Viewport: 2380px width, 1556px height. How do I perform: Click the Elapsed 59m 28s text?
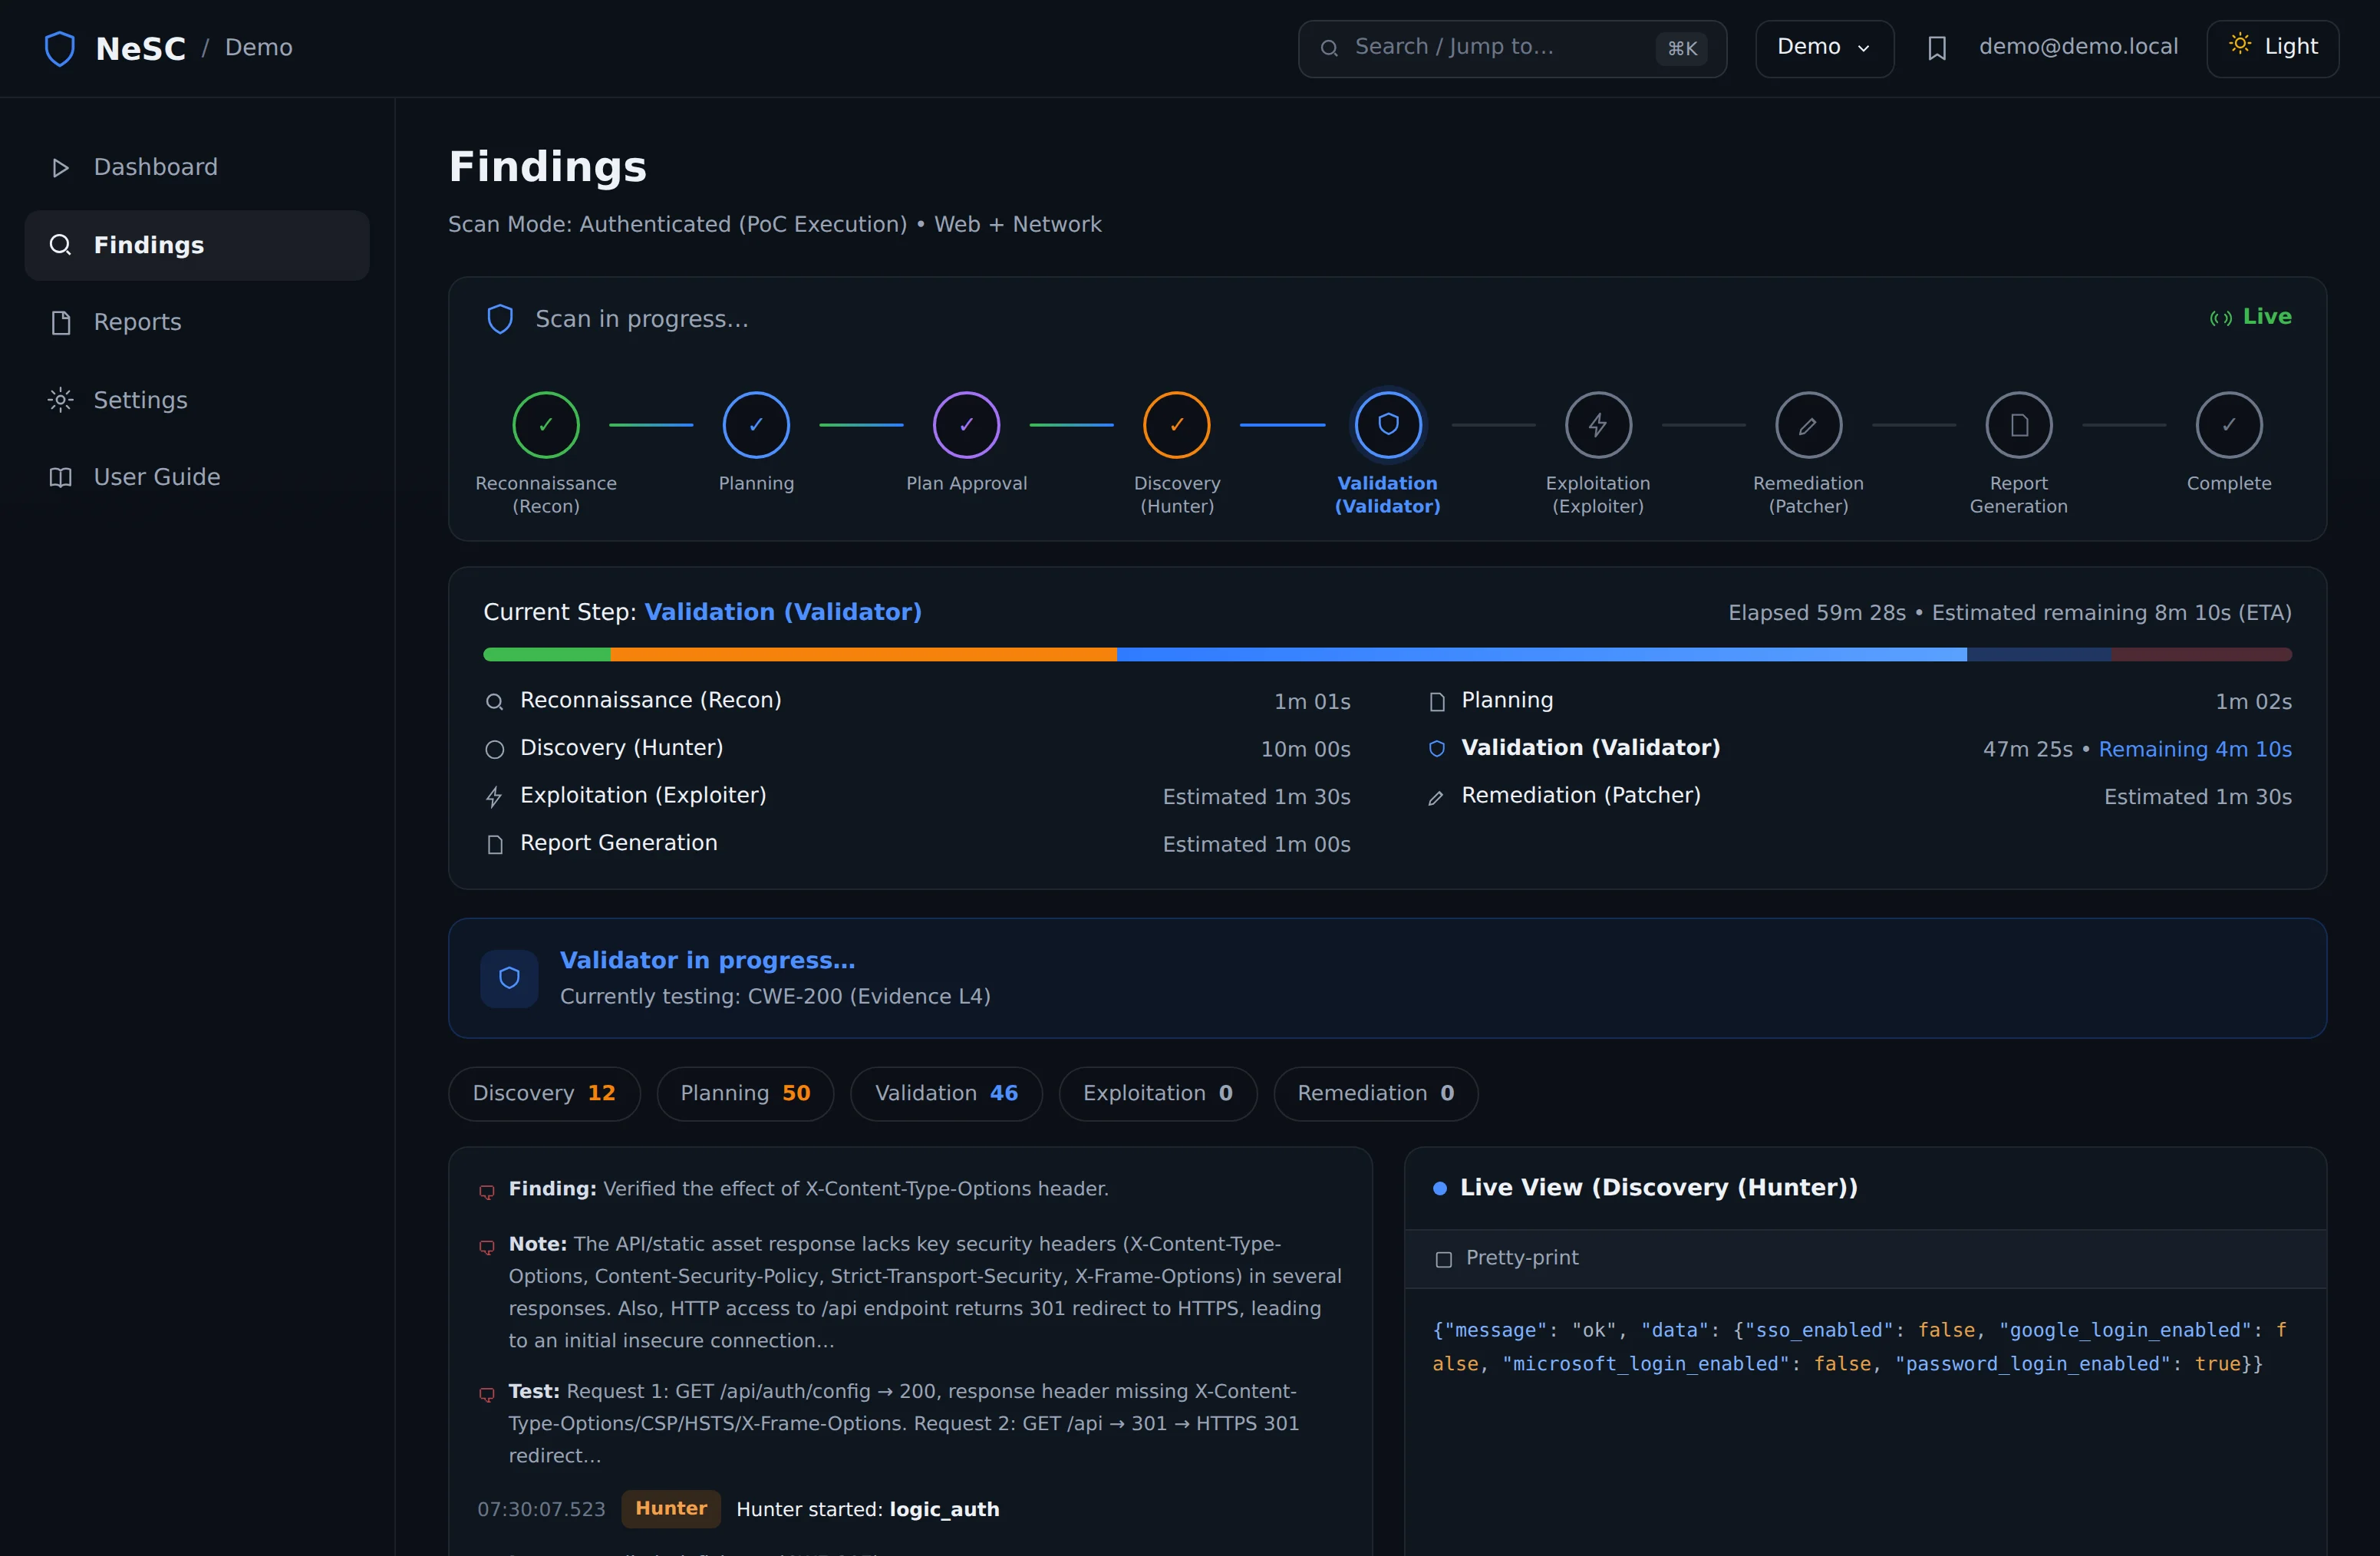1817,613
